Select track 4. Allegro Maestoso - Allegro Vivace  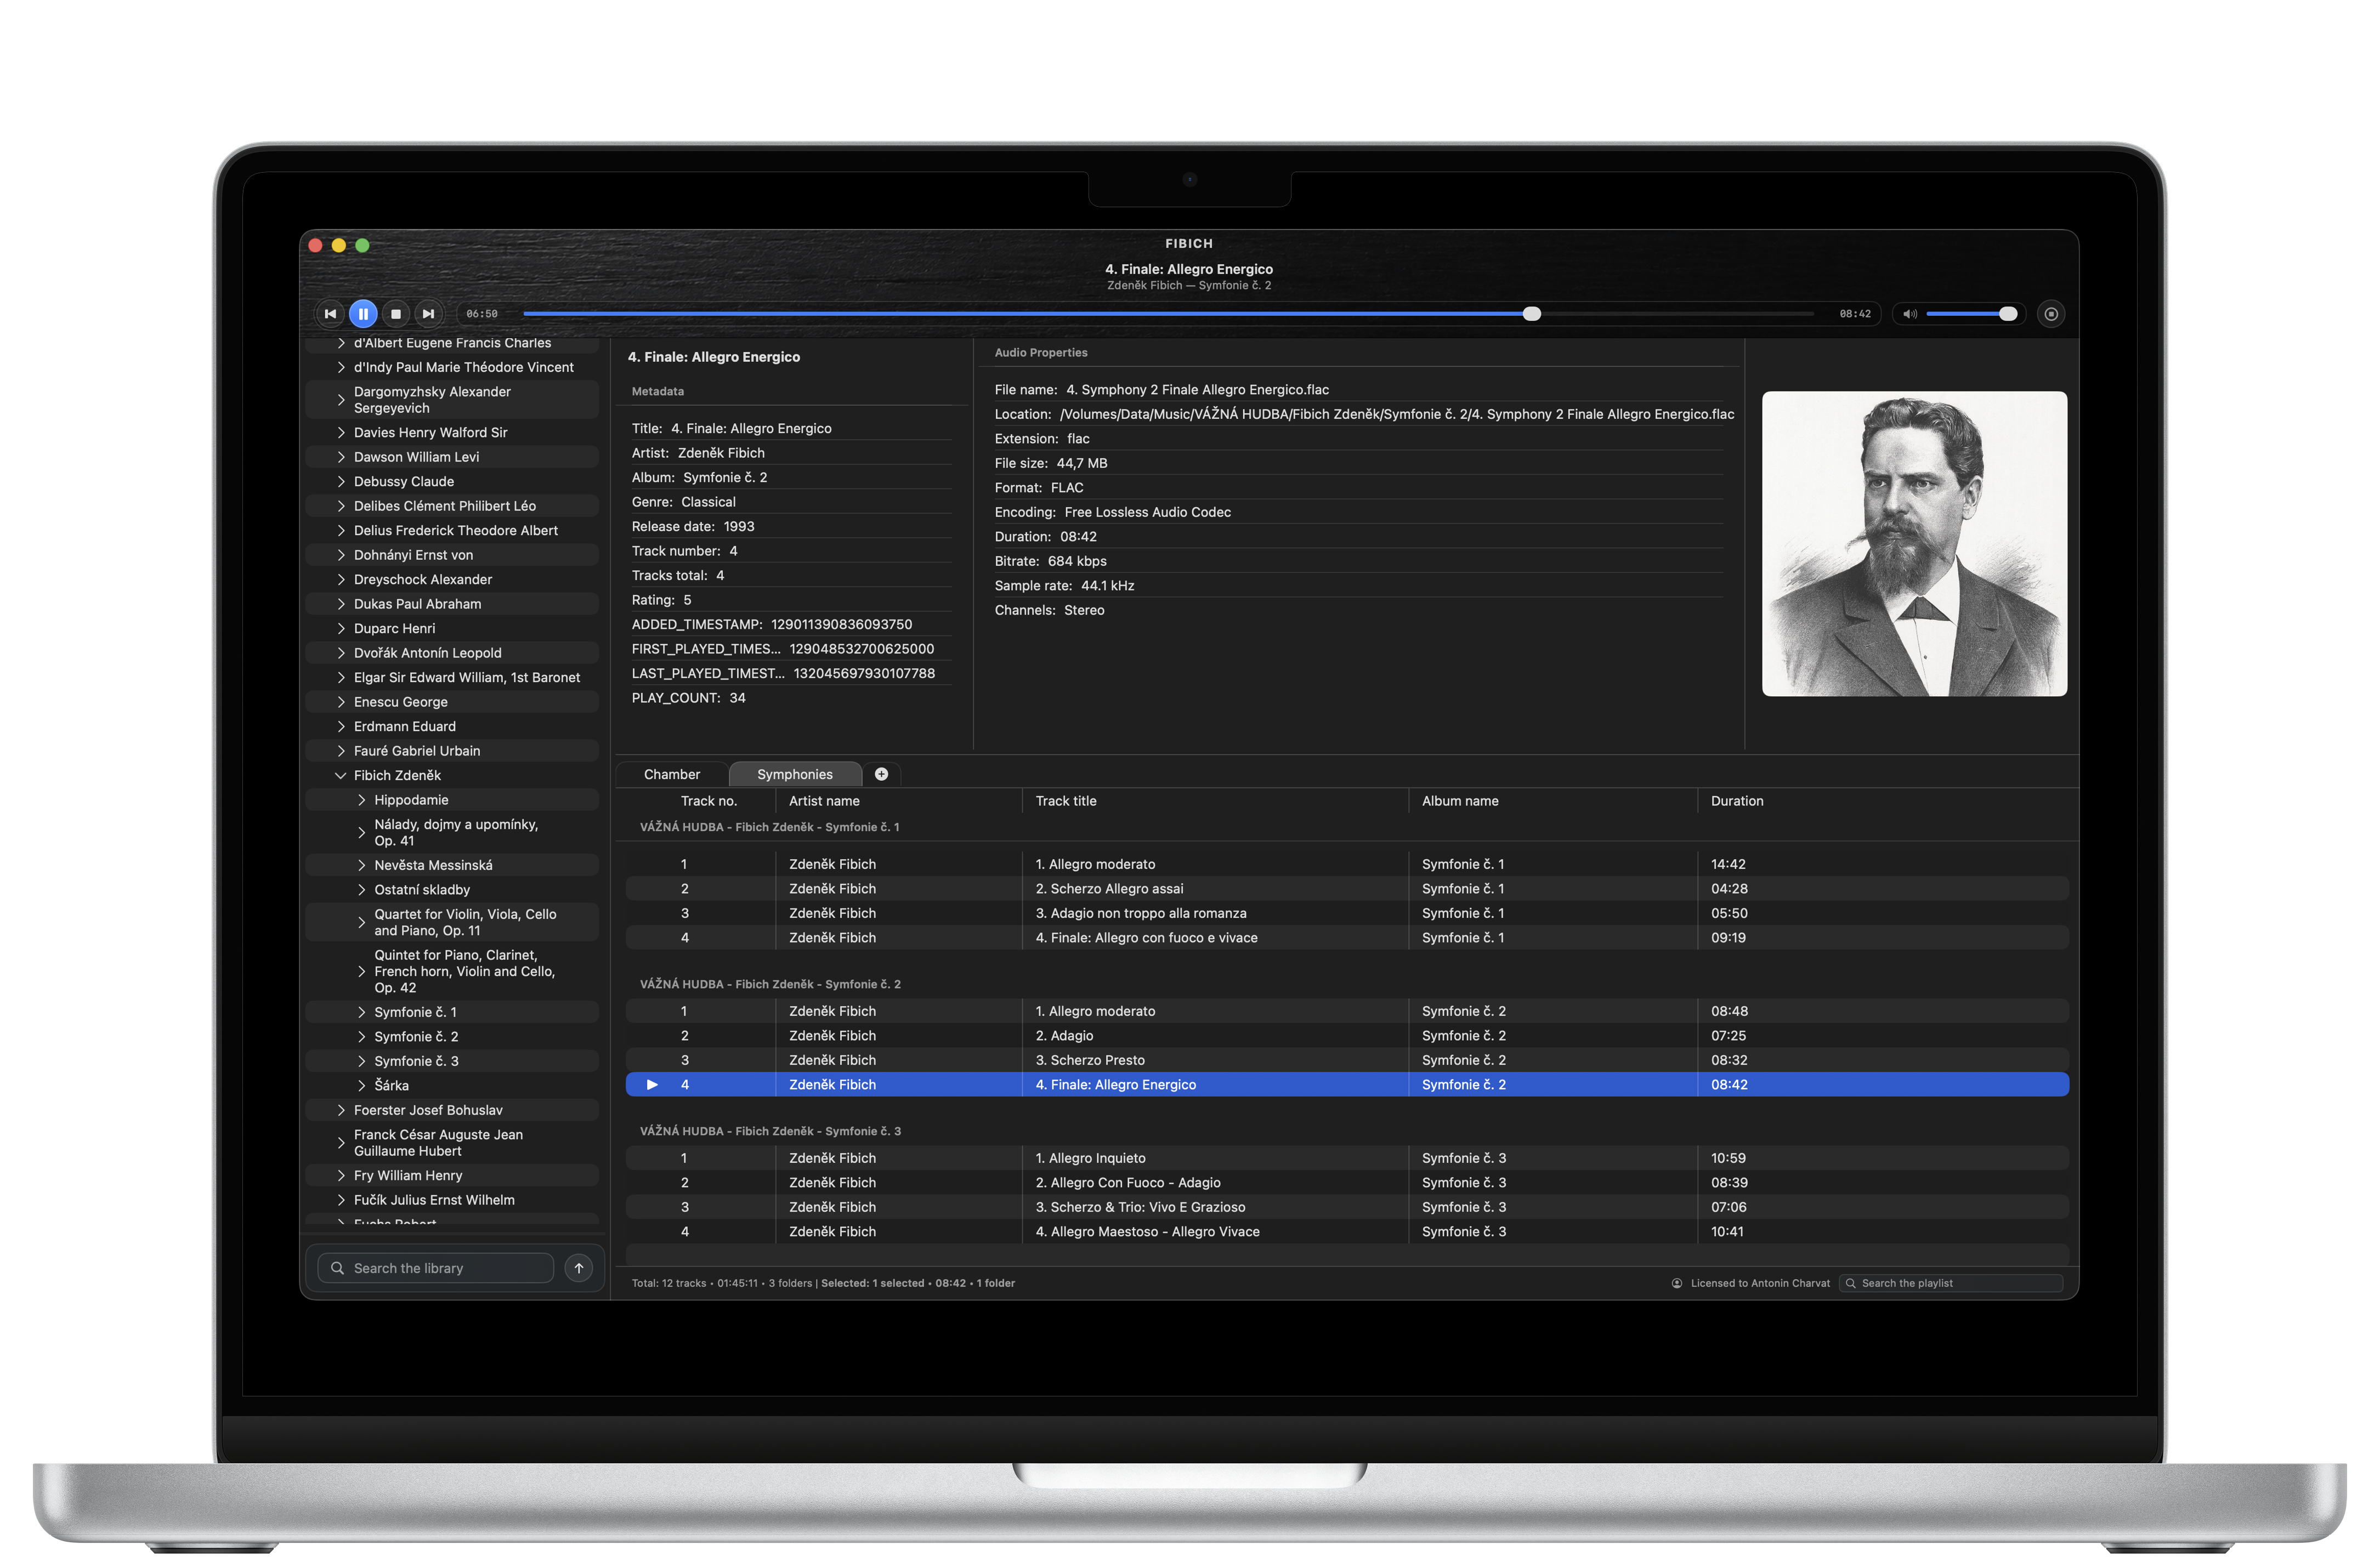(x=1347, y=1232)
